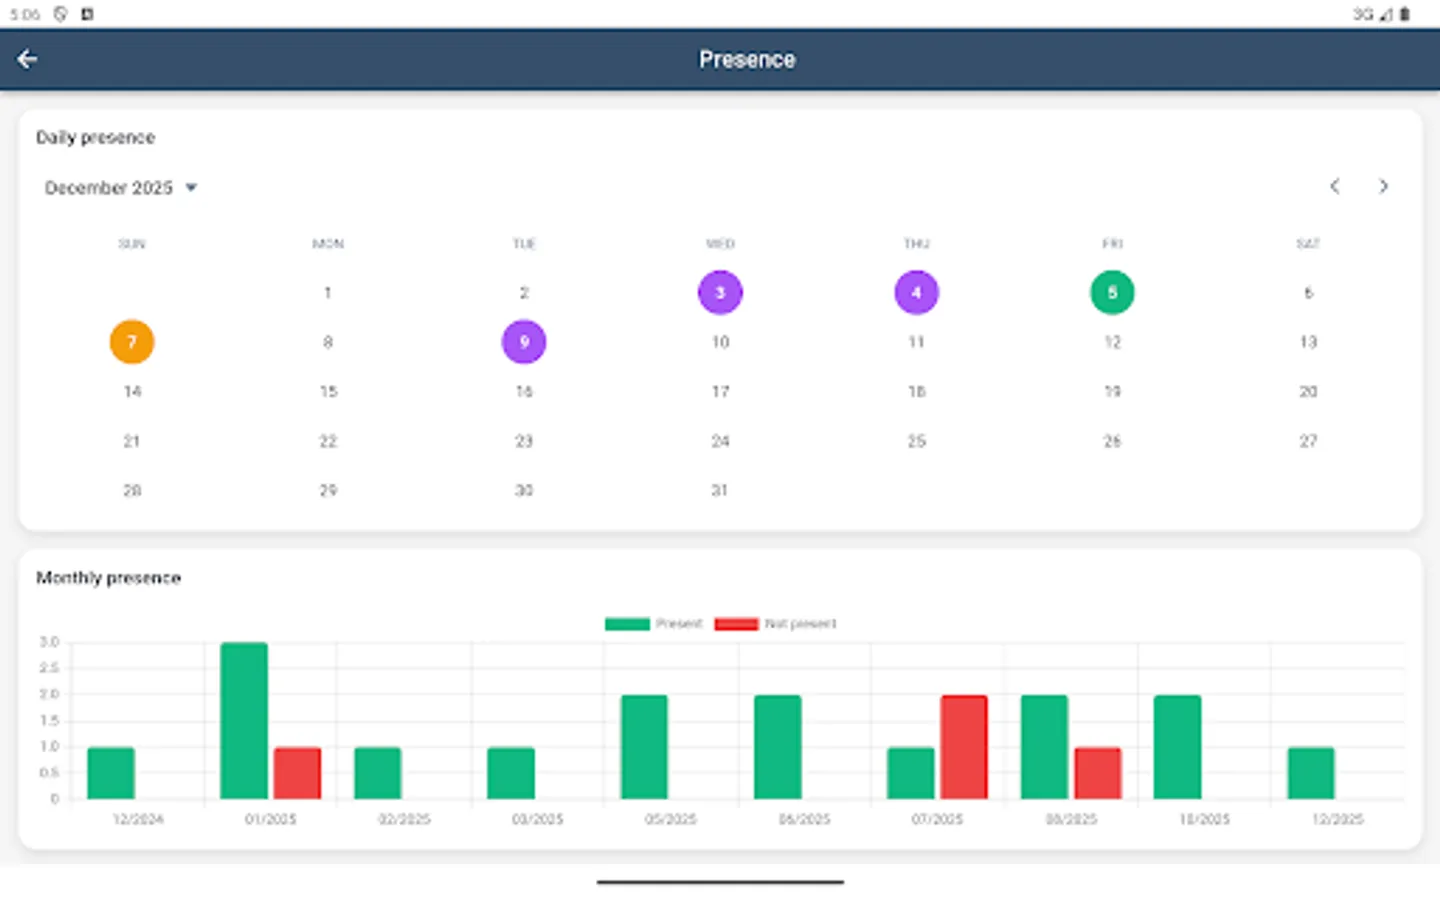Tap the battery icon in status bar
The width and height of the screenshot is (1440, 900).
pos(1405,14)
